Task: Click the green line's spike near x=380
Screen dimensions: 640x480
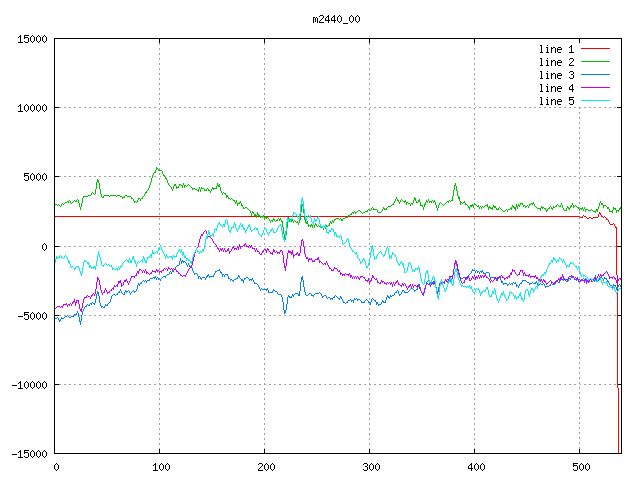Action: 455,185
